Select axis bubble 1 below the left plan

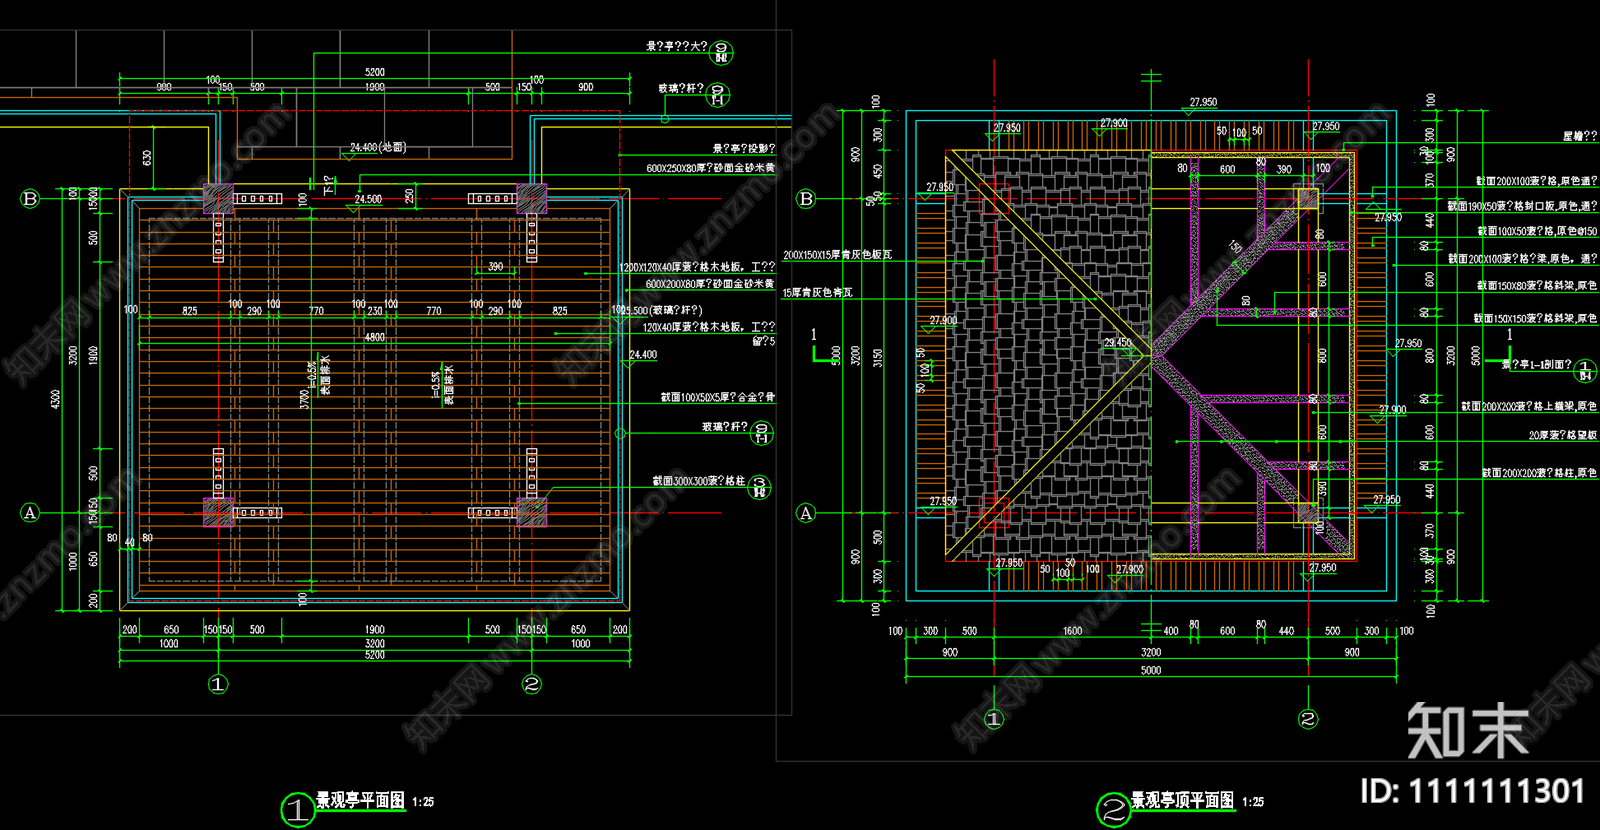pos(218,684)
